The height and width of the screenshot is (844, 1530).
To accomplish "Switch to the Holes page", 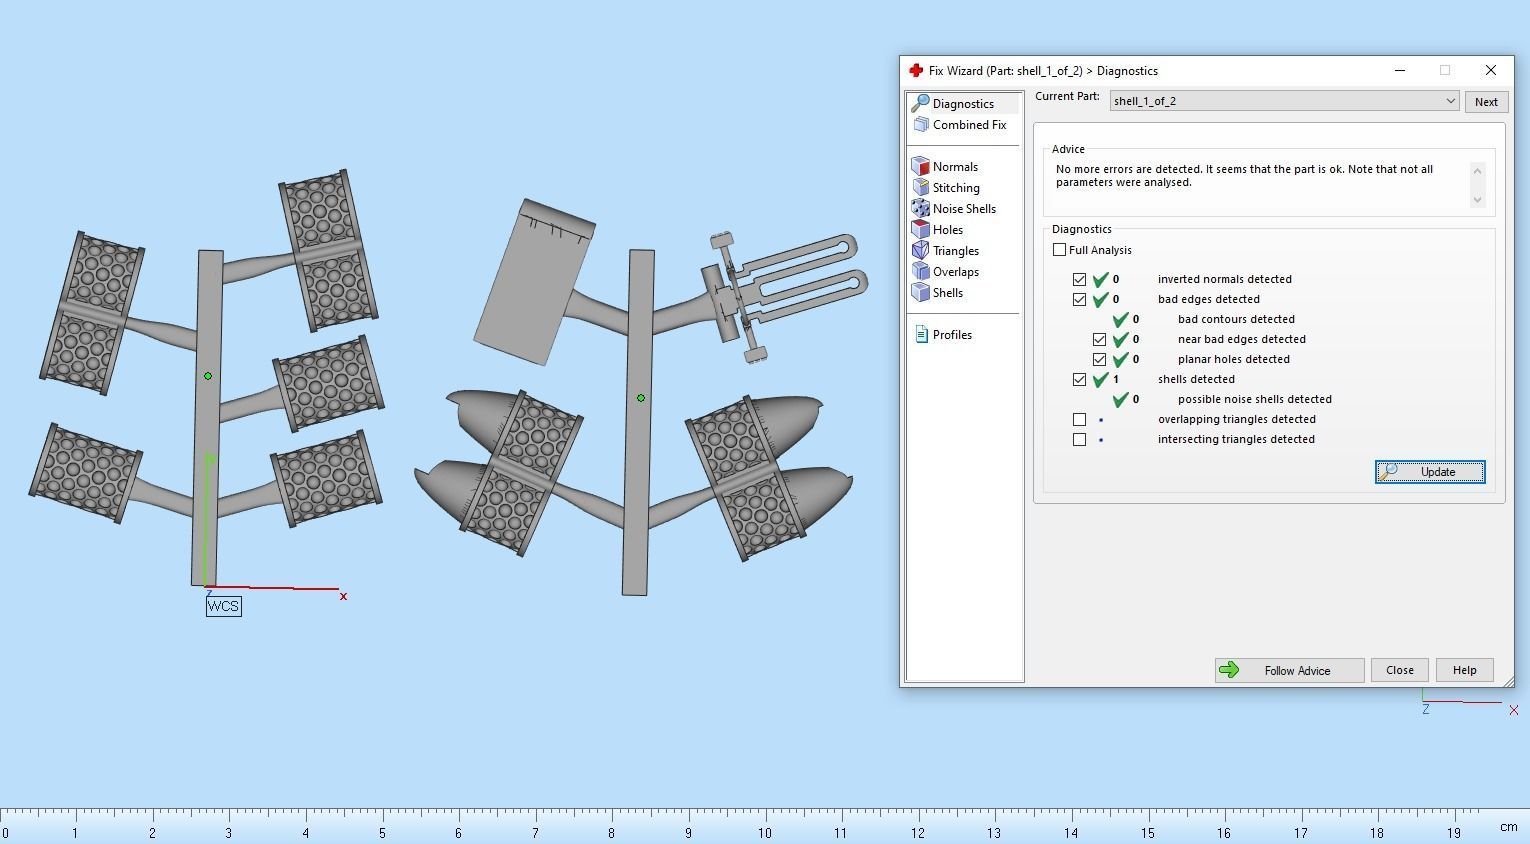I will [948, 230].
